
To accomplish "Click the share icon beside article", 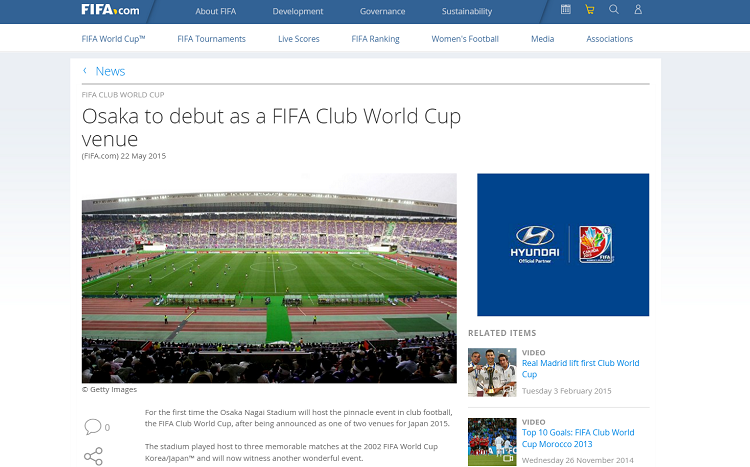I will click(93, 456).
